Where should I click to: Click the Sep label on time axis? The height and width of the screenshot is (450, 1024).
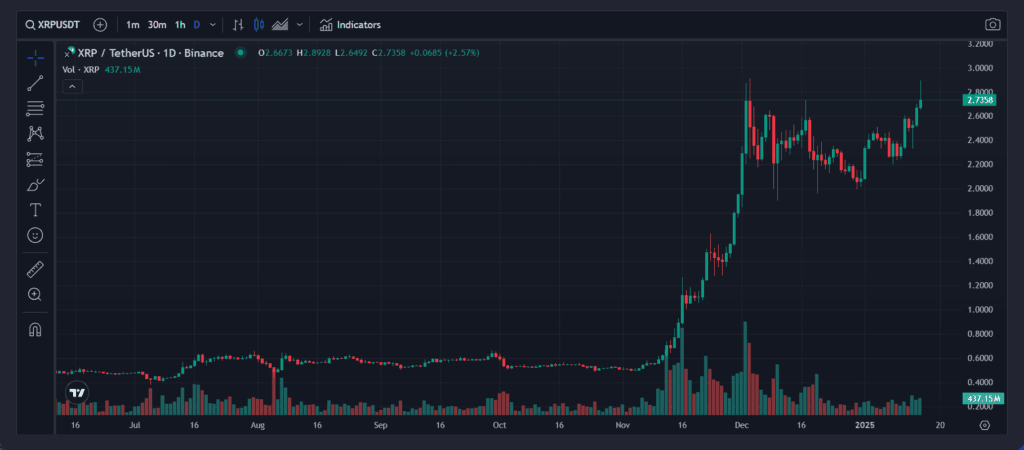tap(381, 425)
